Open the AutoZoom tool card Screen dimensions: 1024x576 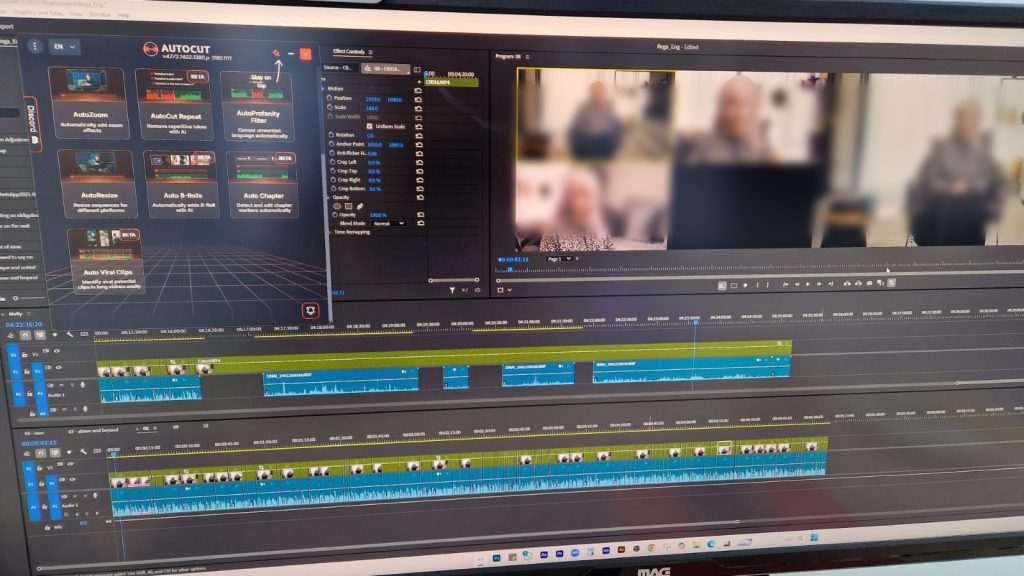coord(90,103)
